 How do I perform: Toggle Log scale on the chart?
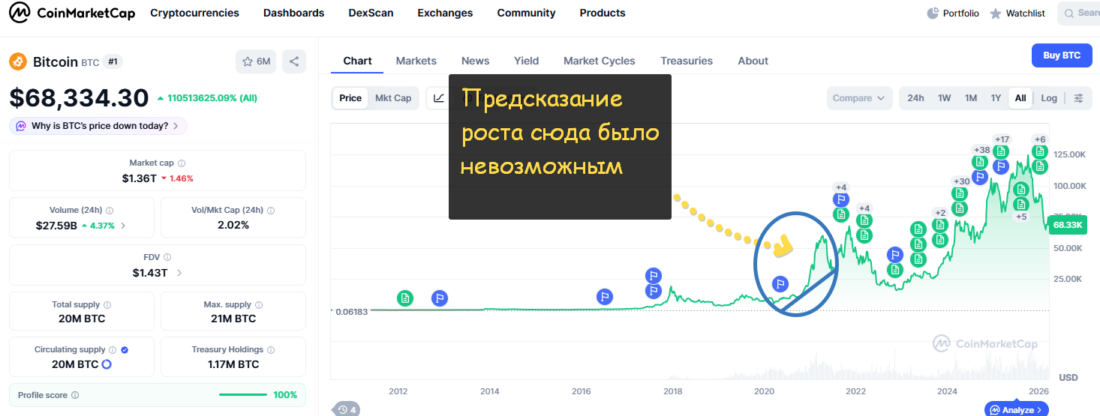pos(1049,98)
